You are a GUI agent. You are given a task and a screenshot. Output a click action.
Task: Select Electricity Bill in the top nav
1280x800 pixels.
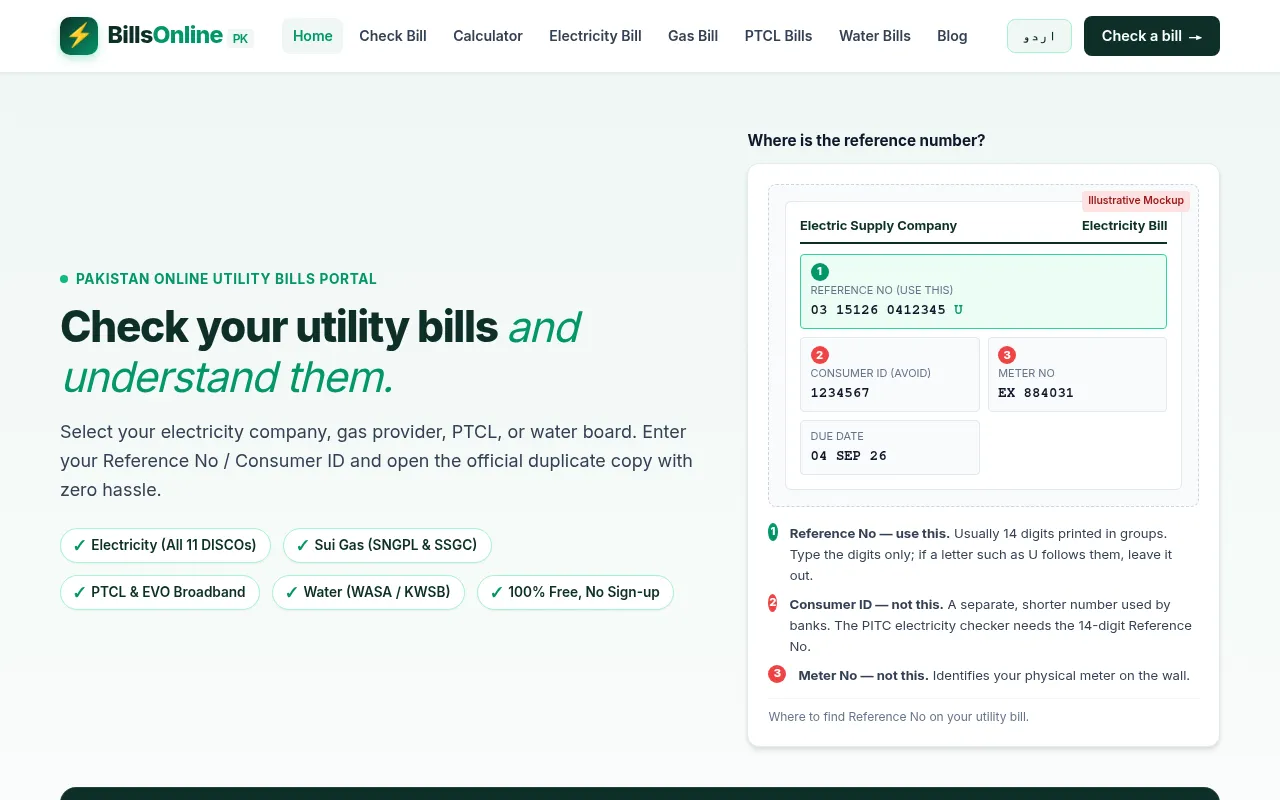[595, 36]
